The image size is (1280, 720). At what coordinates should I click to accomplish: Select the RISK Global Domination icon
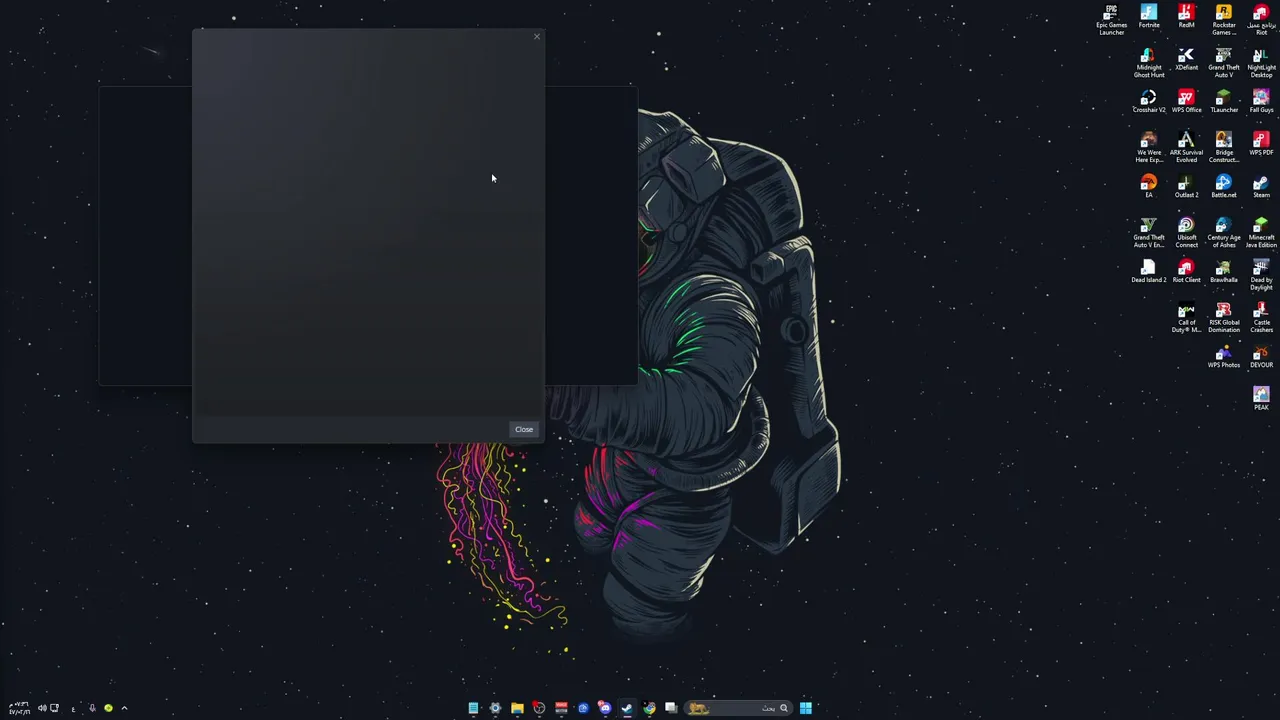click(x=1224, y=318)
